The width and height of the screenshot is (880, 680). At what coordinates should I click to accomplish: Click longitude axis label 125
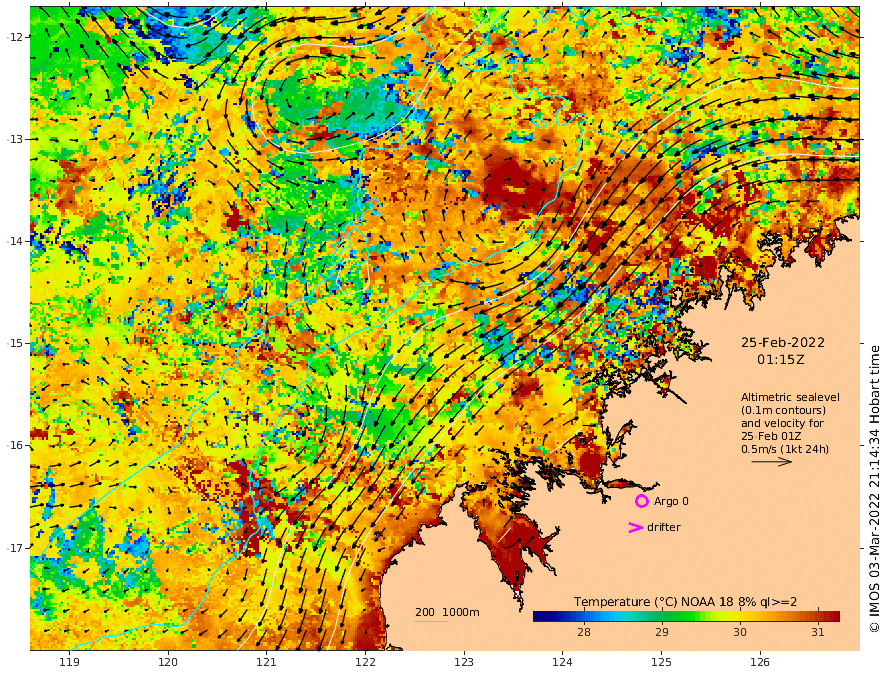(x=661, y=662)
